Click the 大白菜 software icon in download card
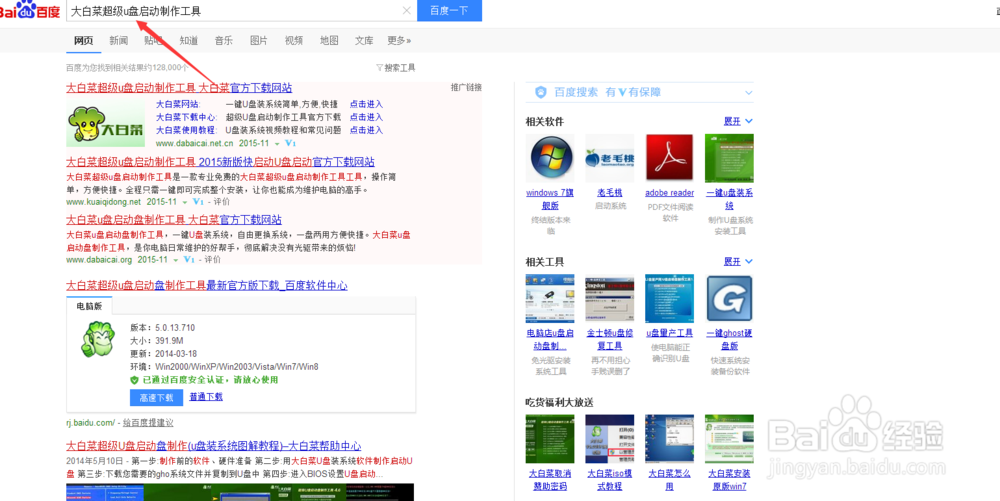The height and width of the screenshot is (501, 1000). [98, 339]
